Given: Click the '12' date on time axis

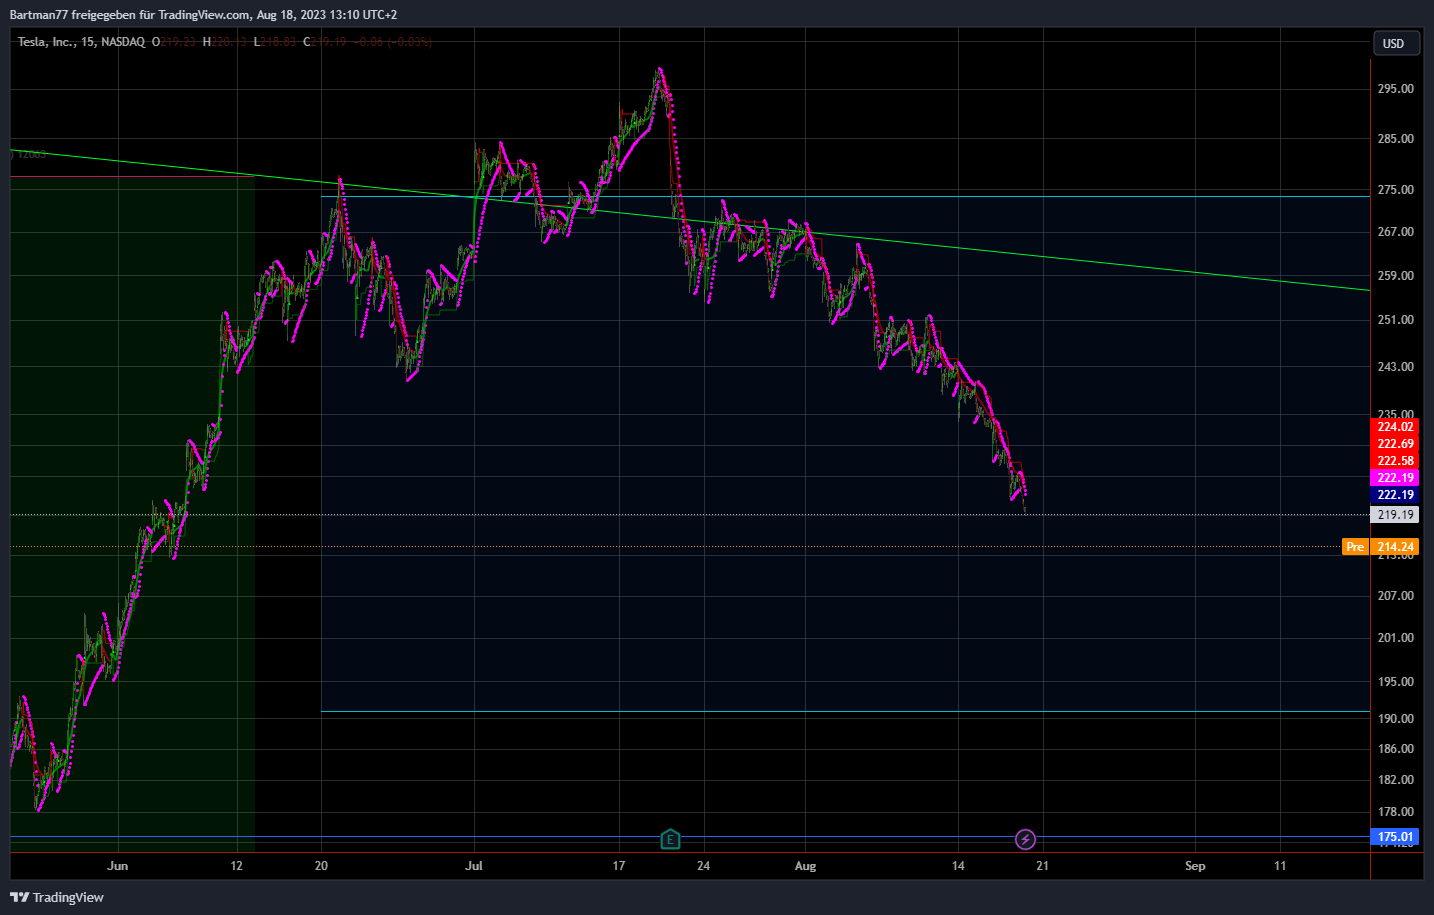Looking at the screenshot, I should pyautogui.click(x=236, y=866).
